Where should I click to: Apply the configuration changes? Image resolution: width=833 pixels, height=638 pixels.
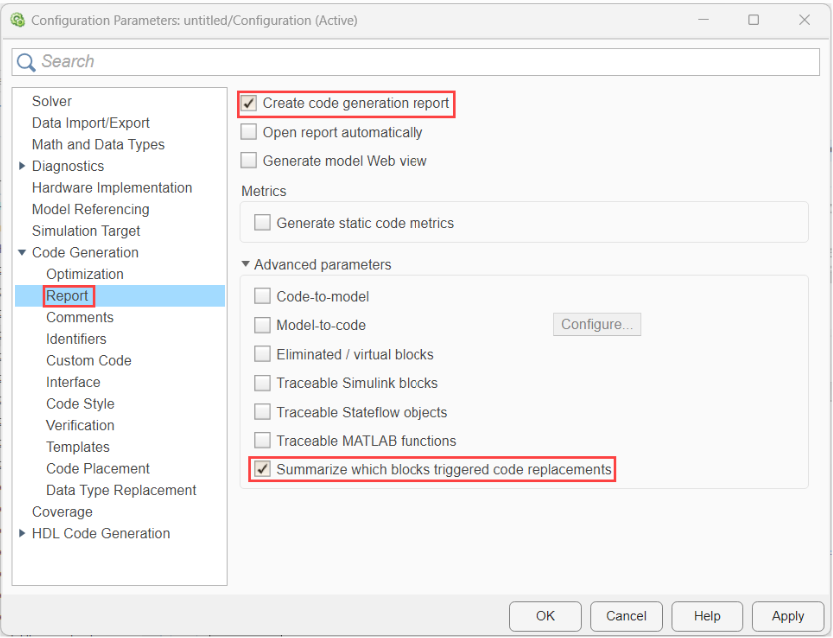tap(788, 616)
